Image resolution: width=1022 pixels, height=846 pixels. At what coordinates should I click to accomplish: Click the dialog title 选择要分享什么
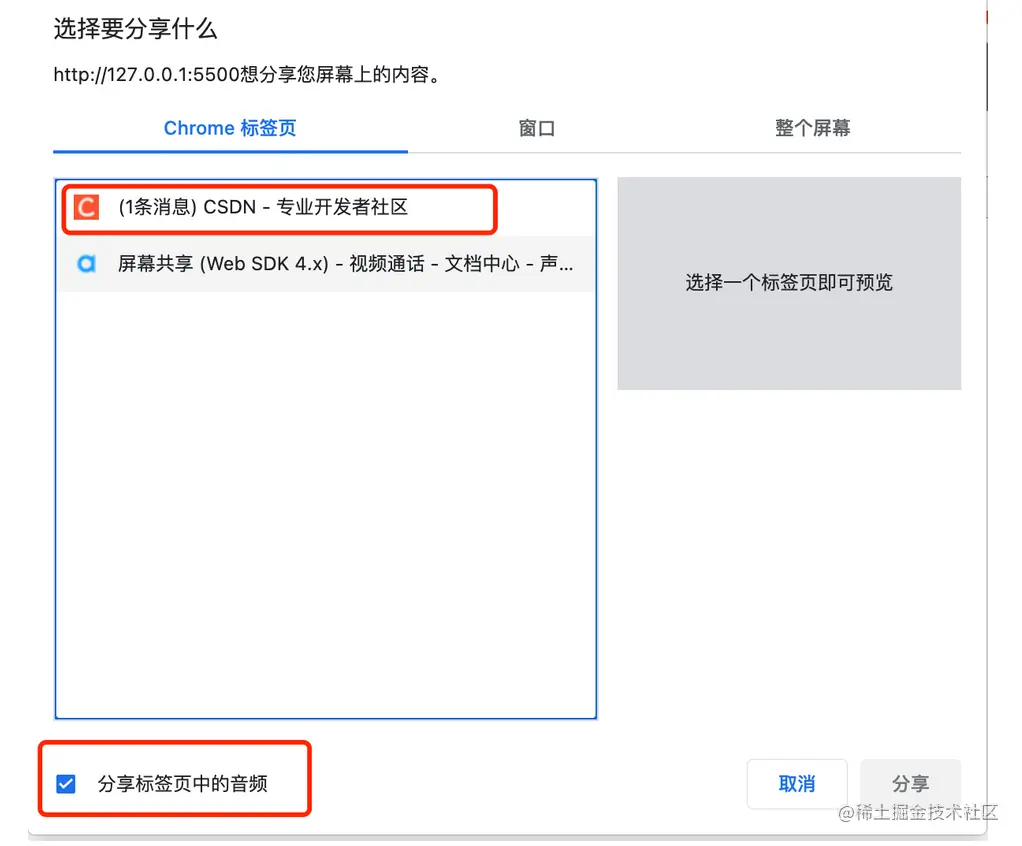click(x=135, y=30)
